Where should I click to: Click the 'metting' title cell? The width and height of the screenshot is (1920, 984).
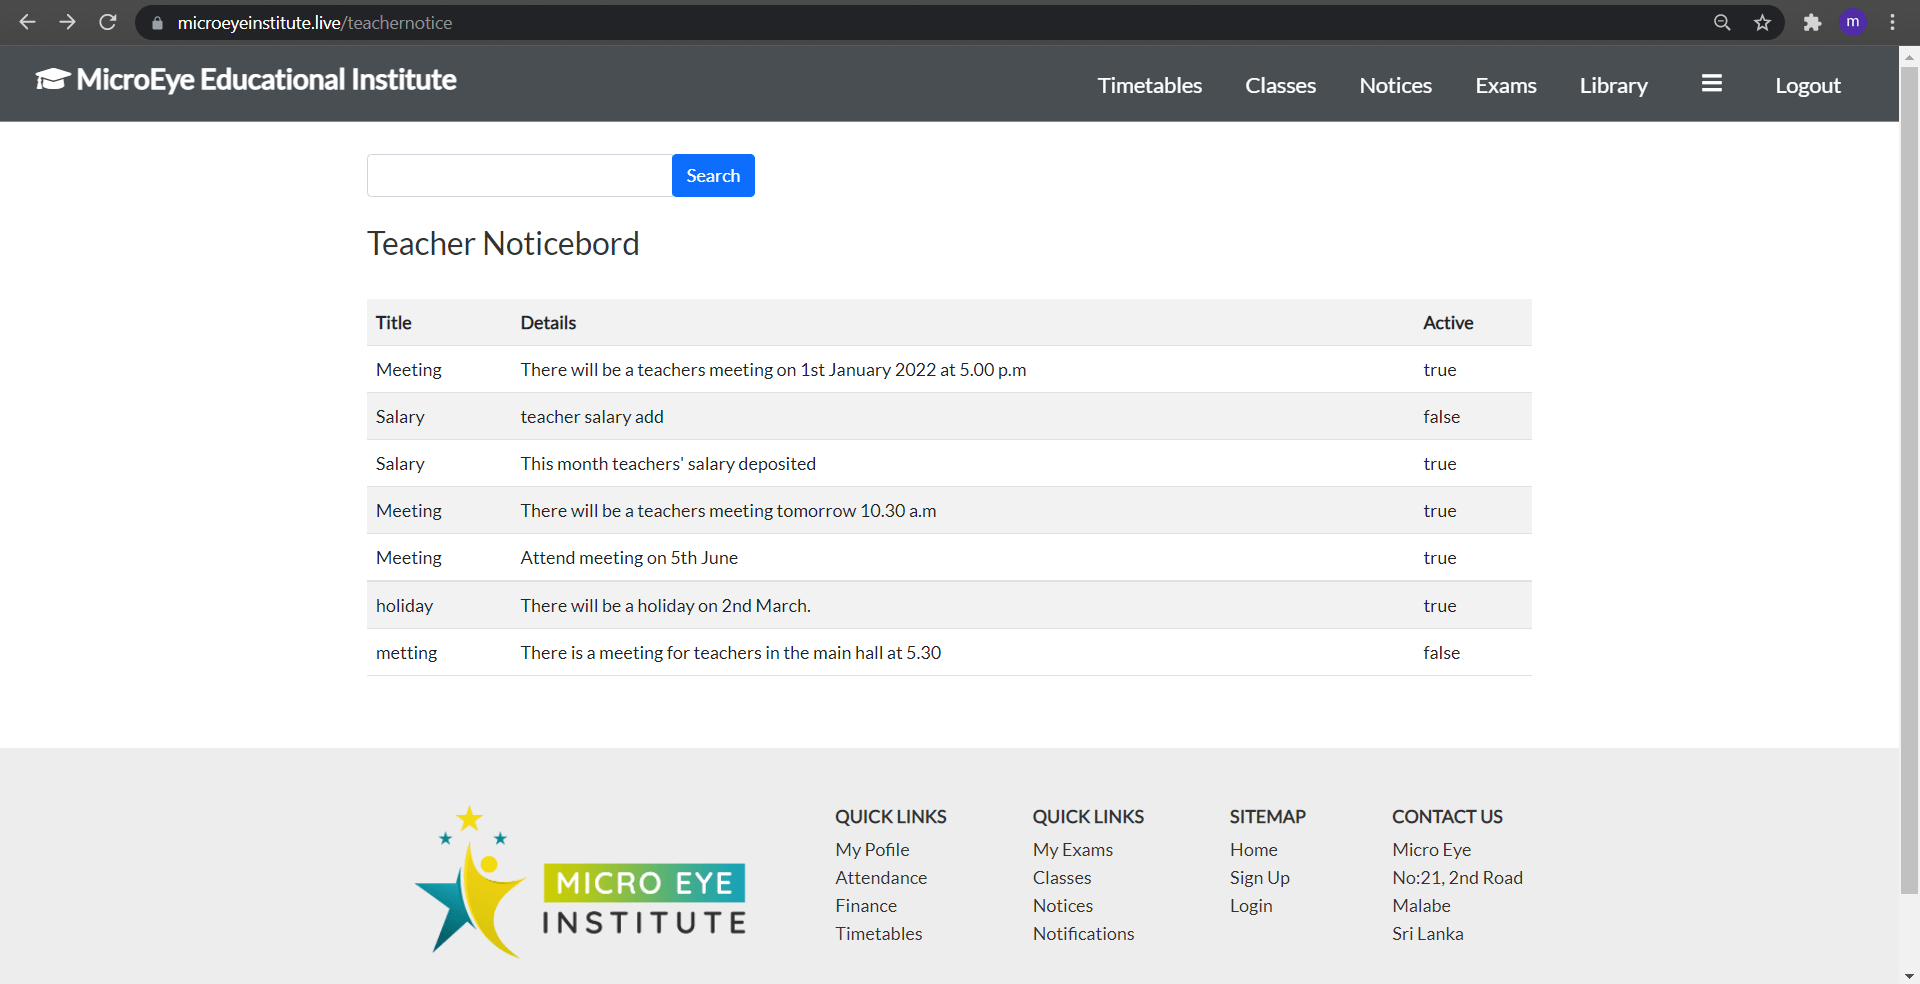pos(406,653)
